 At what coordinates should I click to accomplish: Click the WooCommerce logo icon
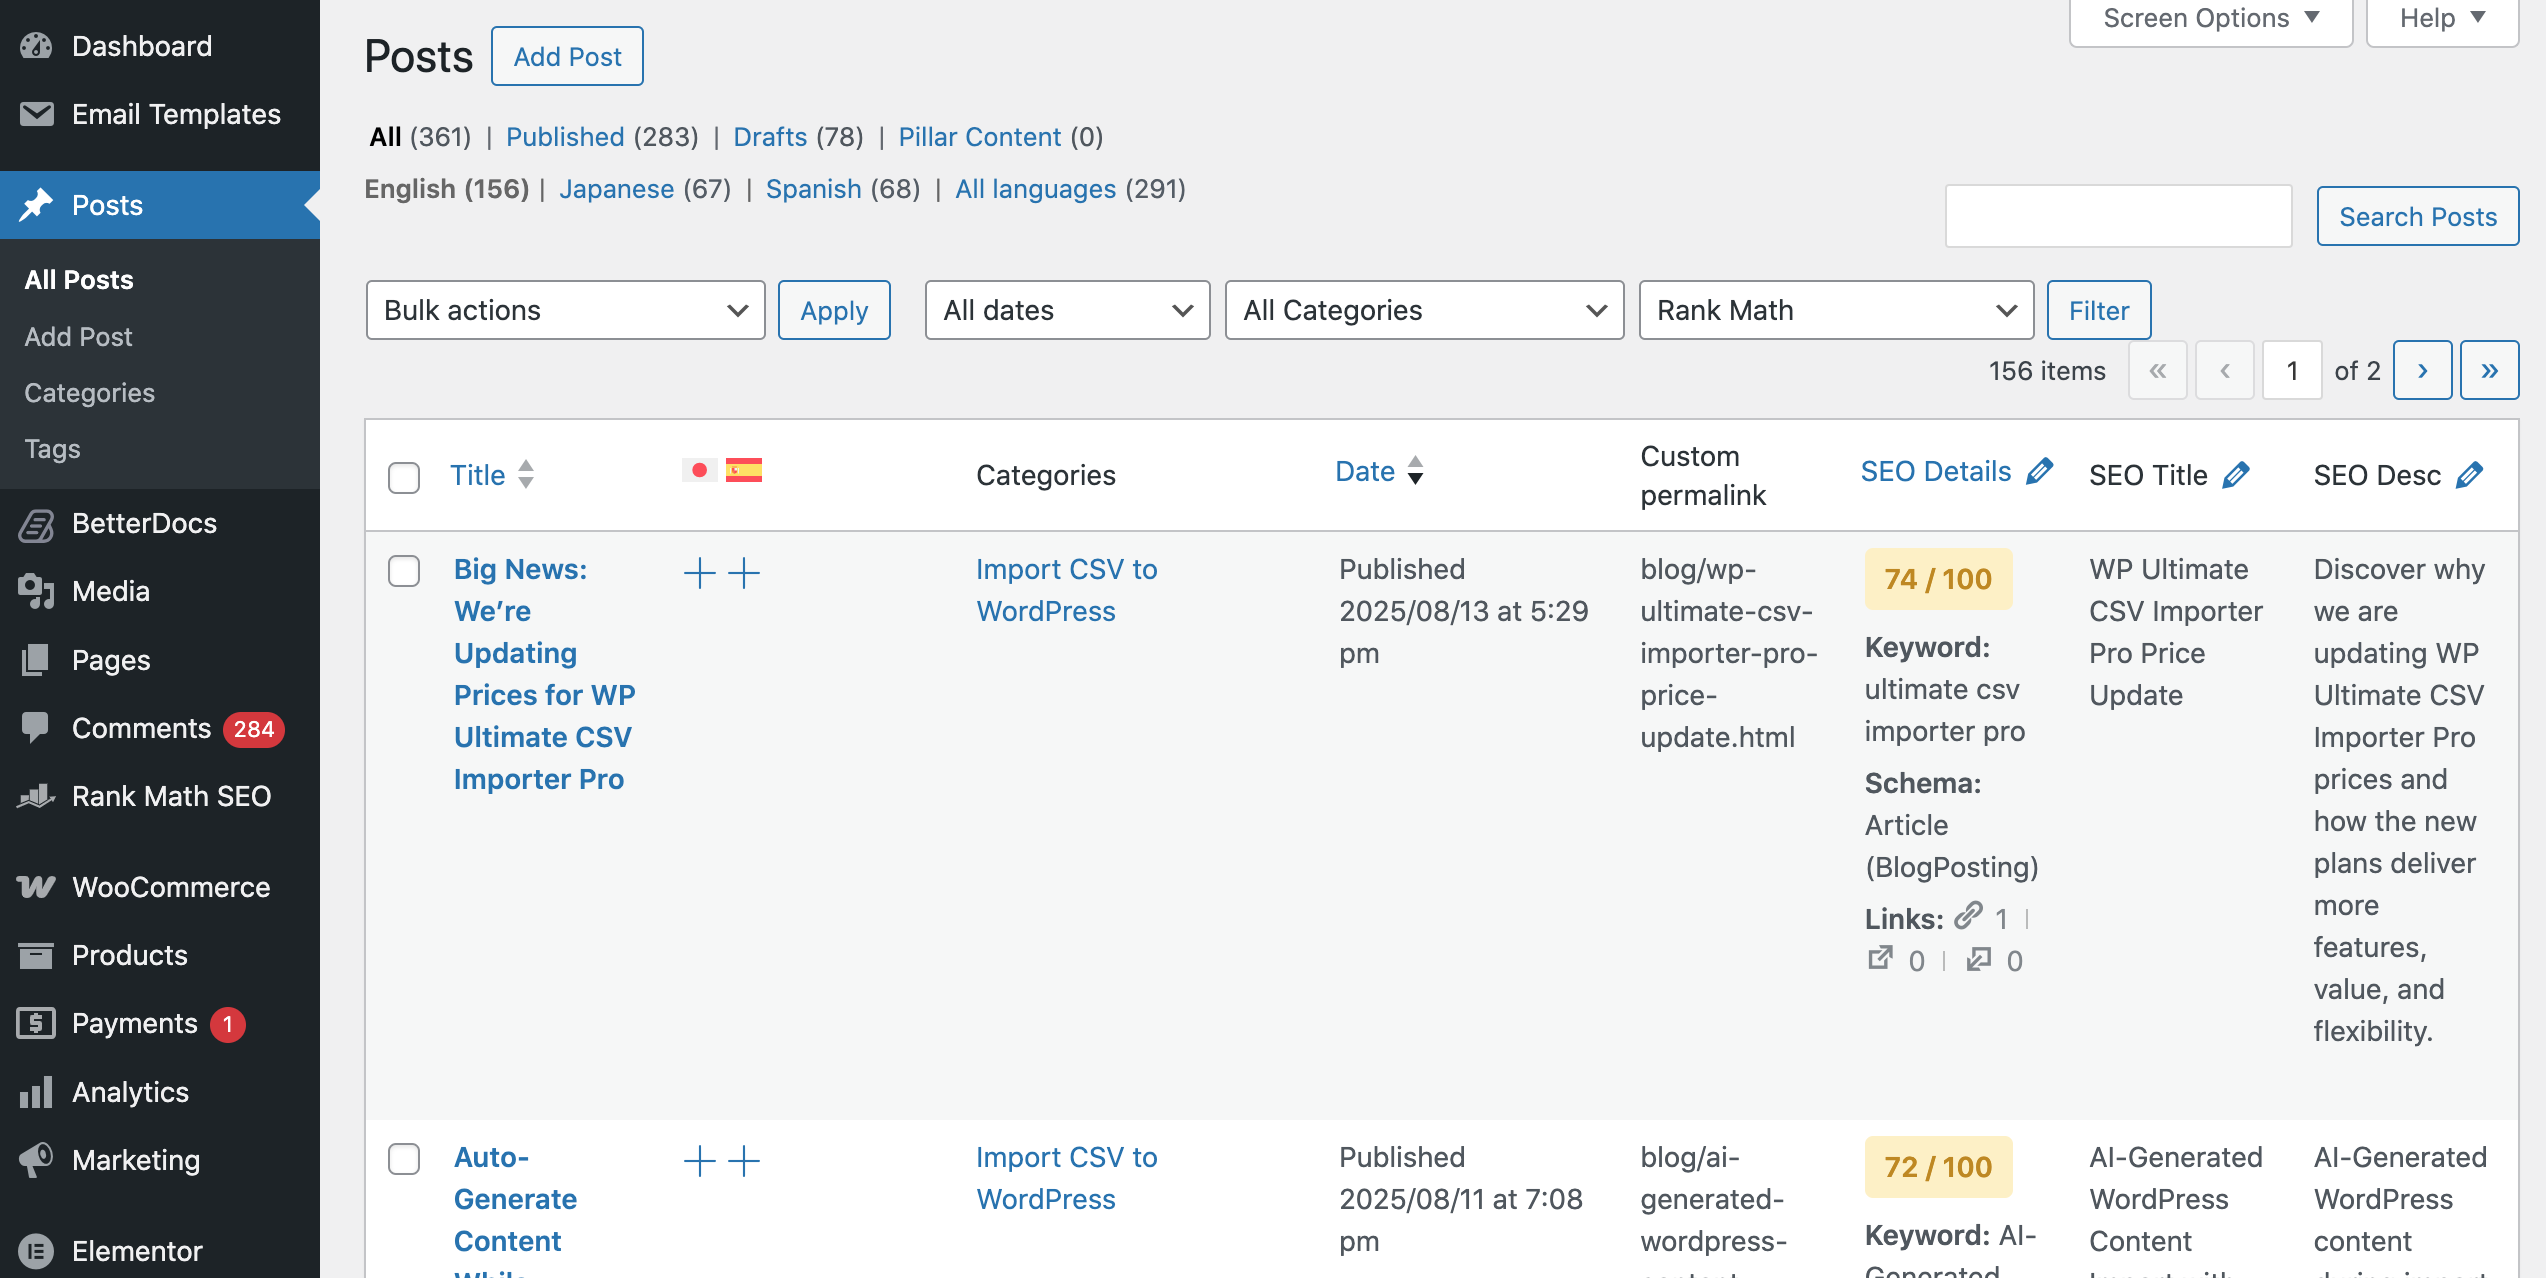[x=37, y=887]
